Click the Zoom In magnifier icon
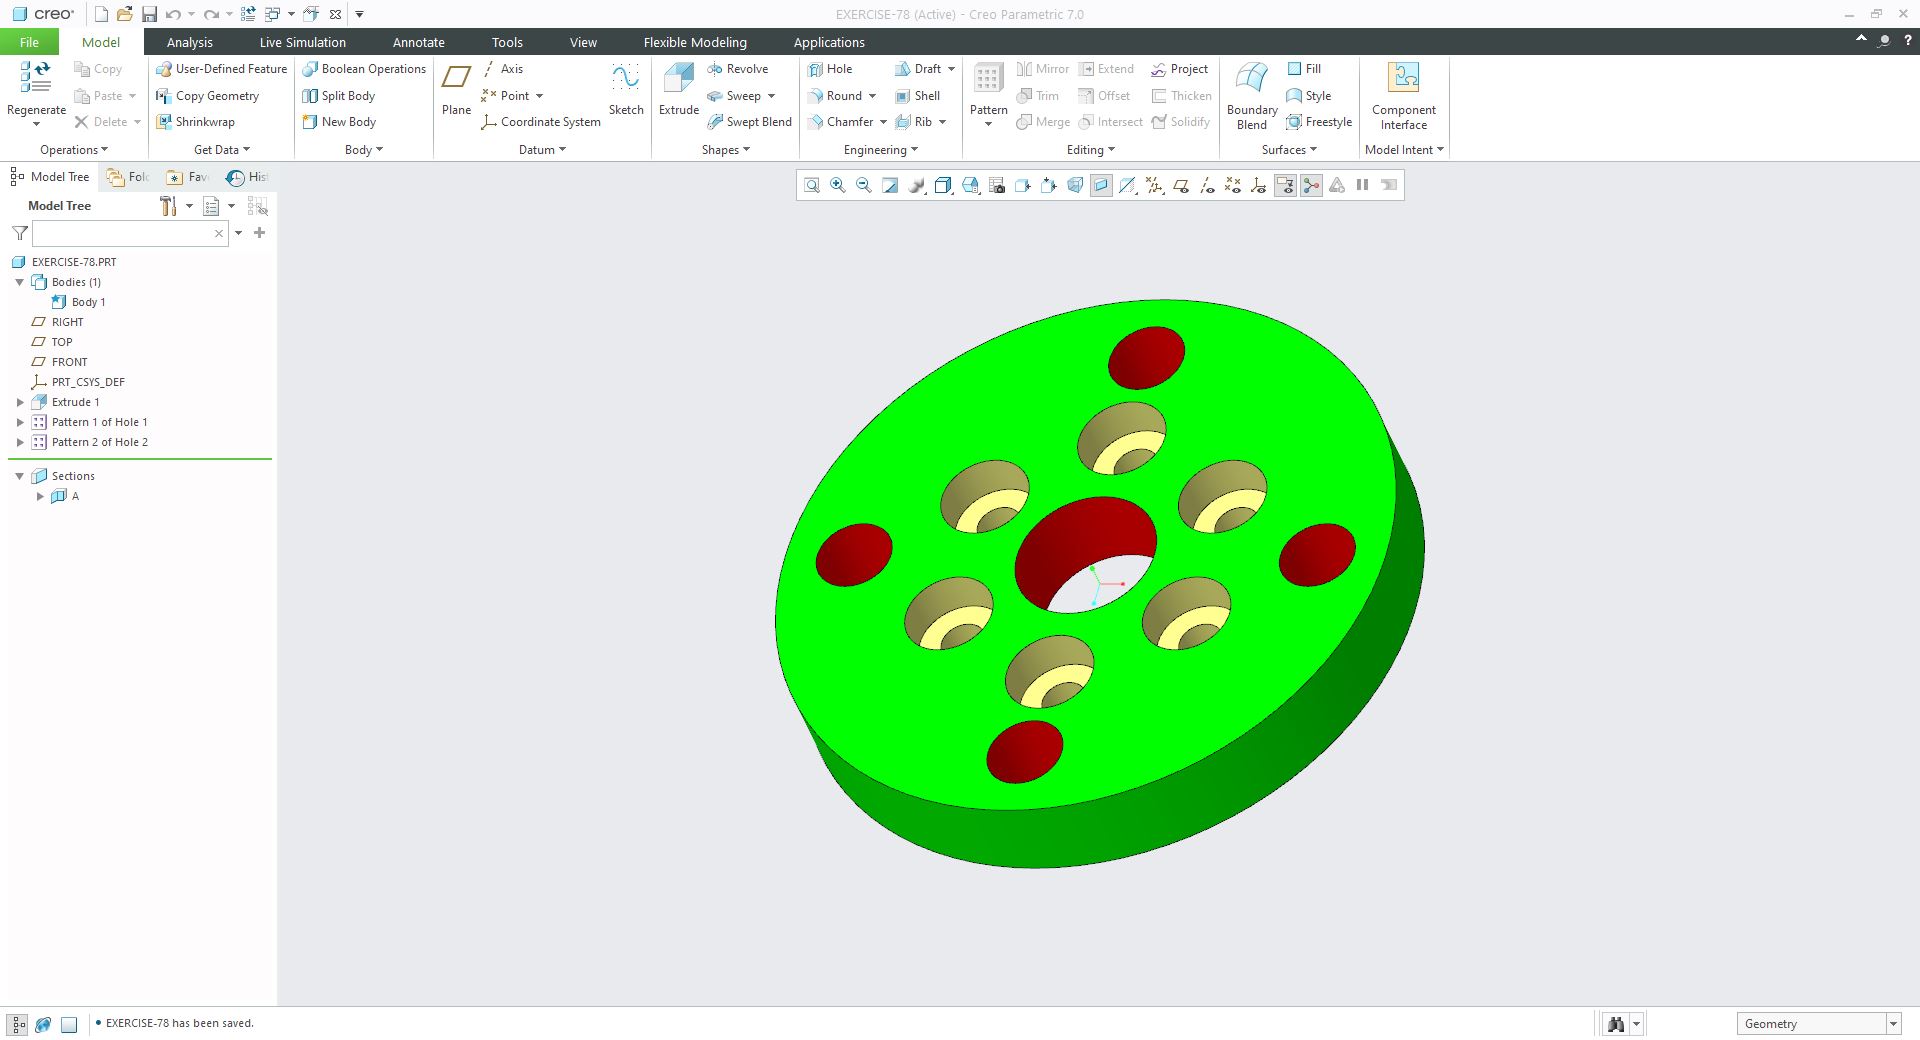This screenshot has height=1040, width=1920. point(838,185)
